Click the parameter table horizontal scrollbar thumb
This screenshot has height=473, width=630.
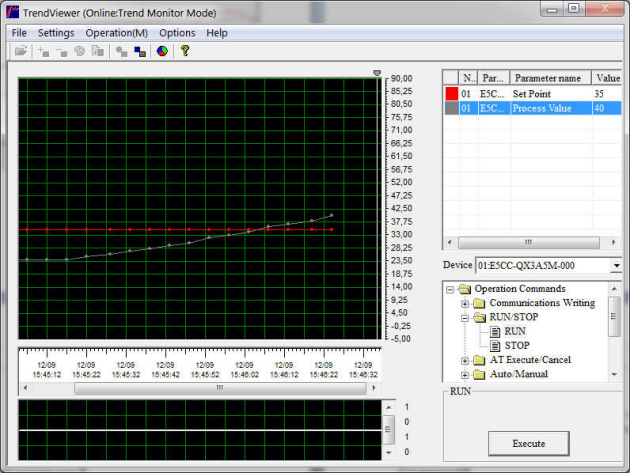coord(529,242)
